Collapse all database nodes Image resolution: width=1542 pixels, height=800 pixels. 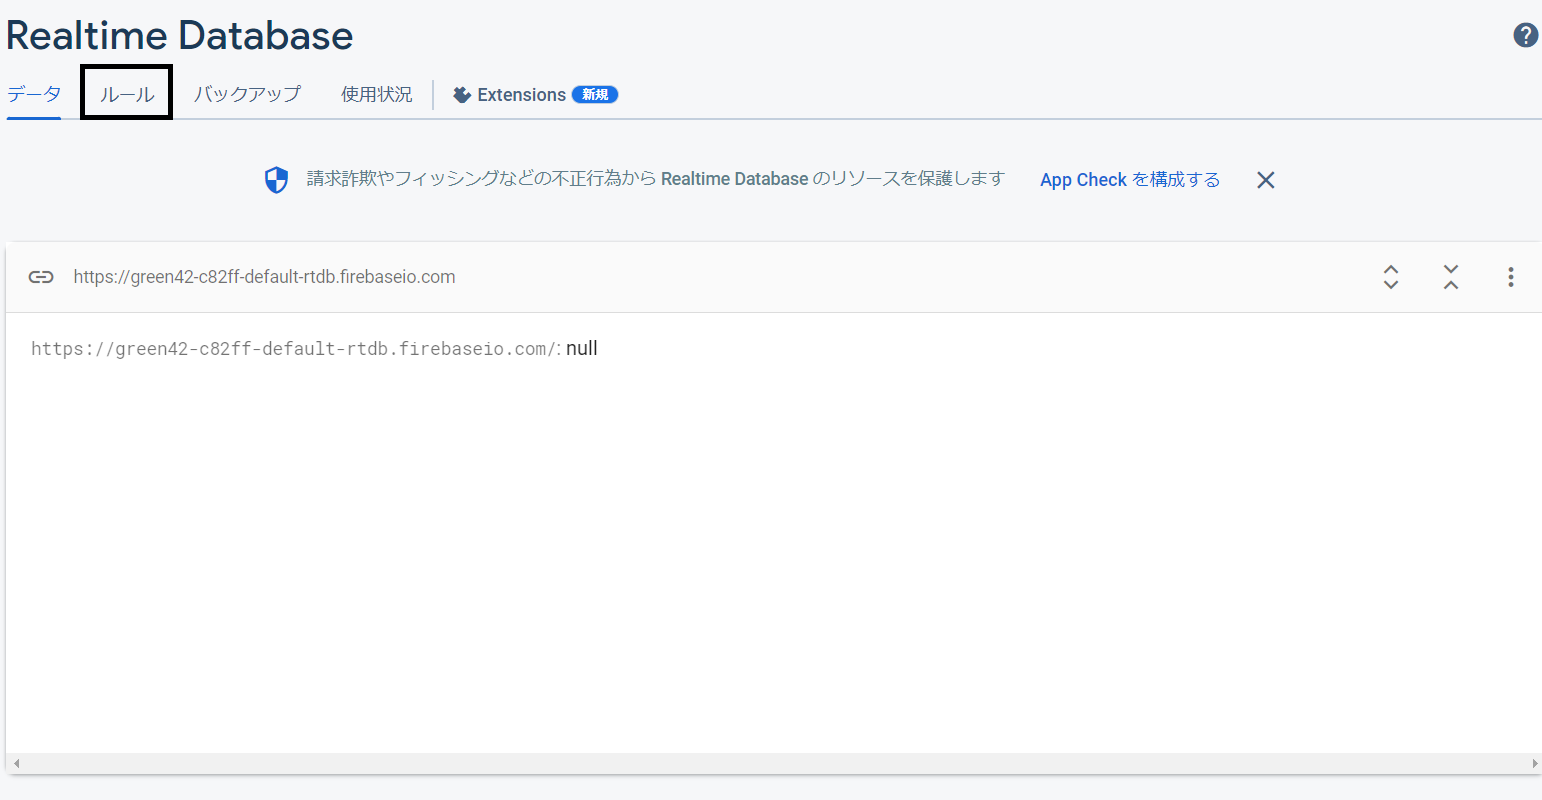pos(1451,277)
